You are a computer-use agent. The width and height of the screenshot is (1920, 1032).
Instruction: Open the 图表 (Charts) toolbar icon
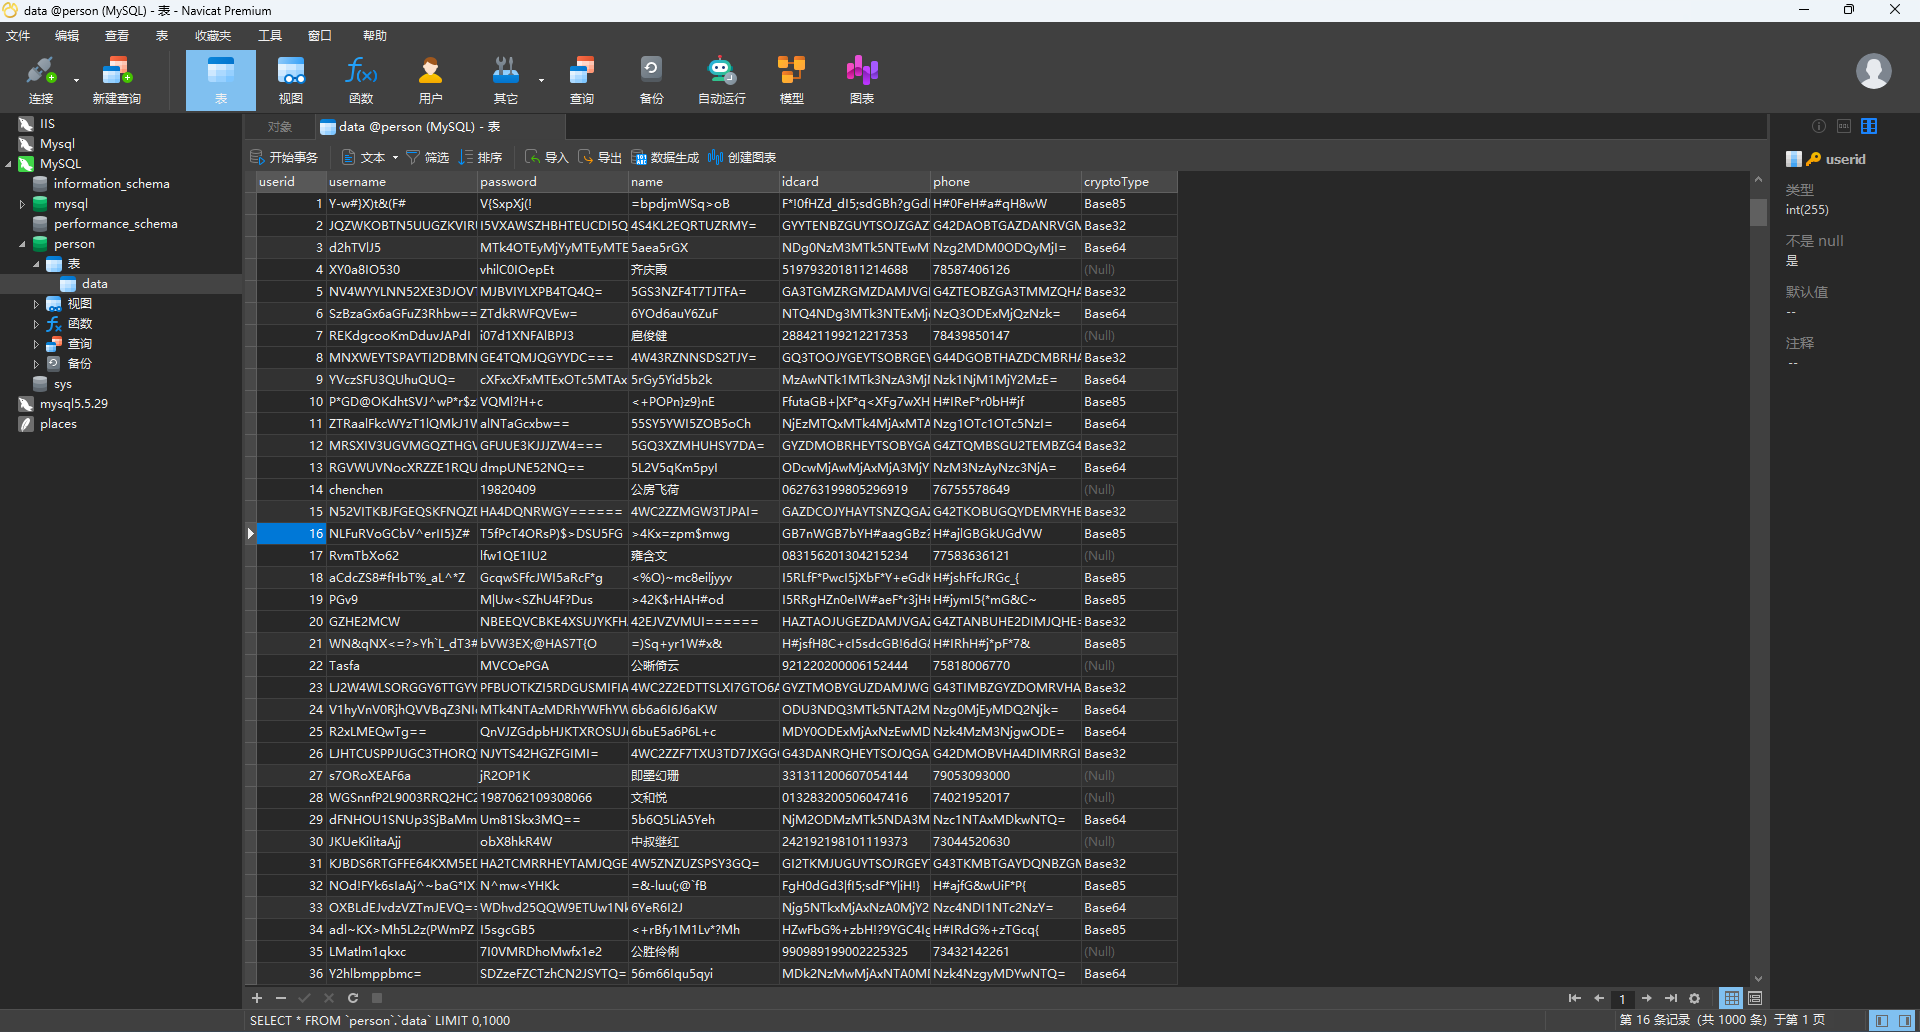tap(862, 80)
